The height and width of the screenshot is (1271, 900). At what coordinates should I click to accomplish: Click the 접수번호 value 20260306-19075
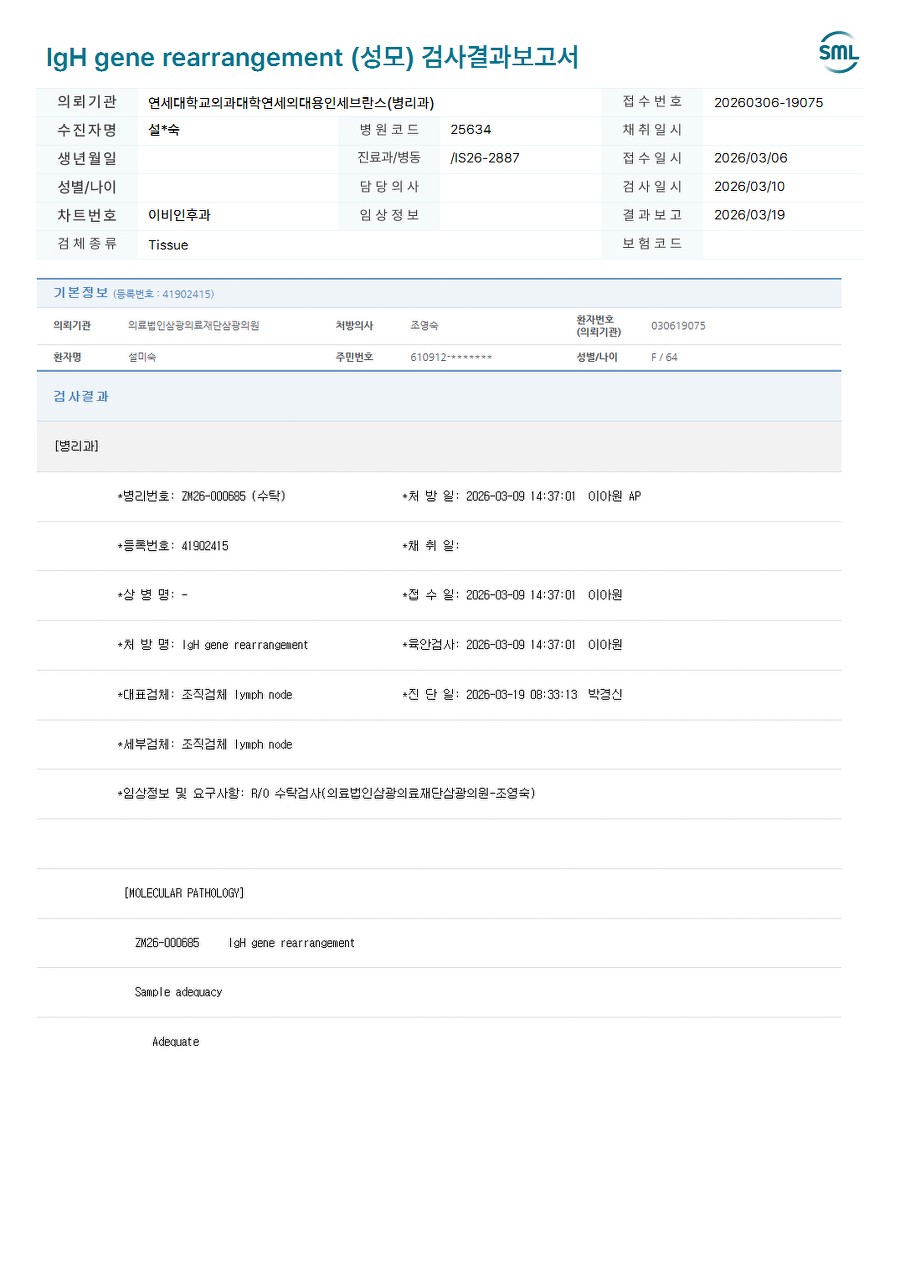click(x=769, y=102)
